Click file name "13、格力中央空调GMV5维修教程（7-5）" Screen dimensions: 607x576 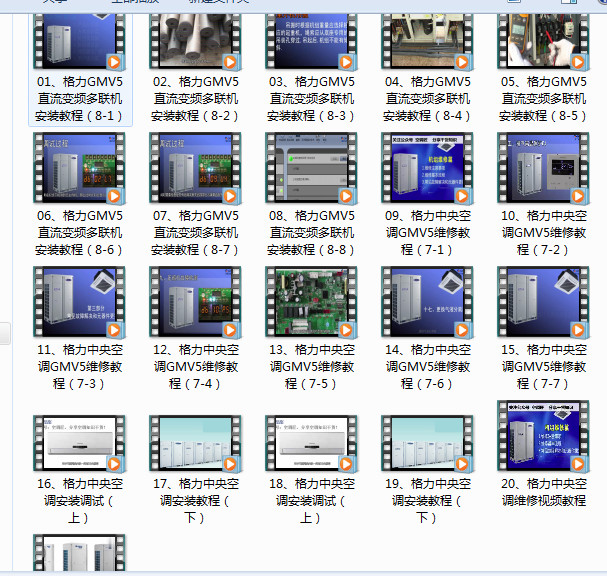click(x=311, y=367)
